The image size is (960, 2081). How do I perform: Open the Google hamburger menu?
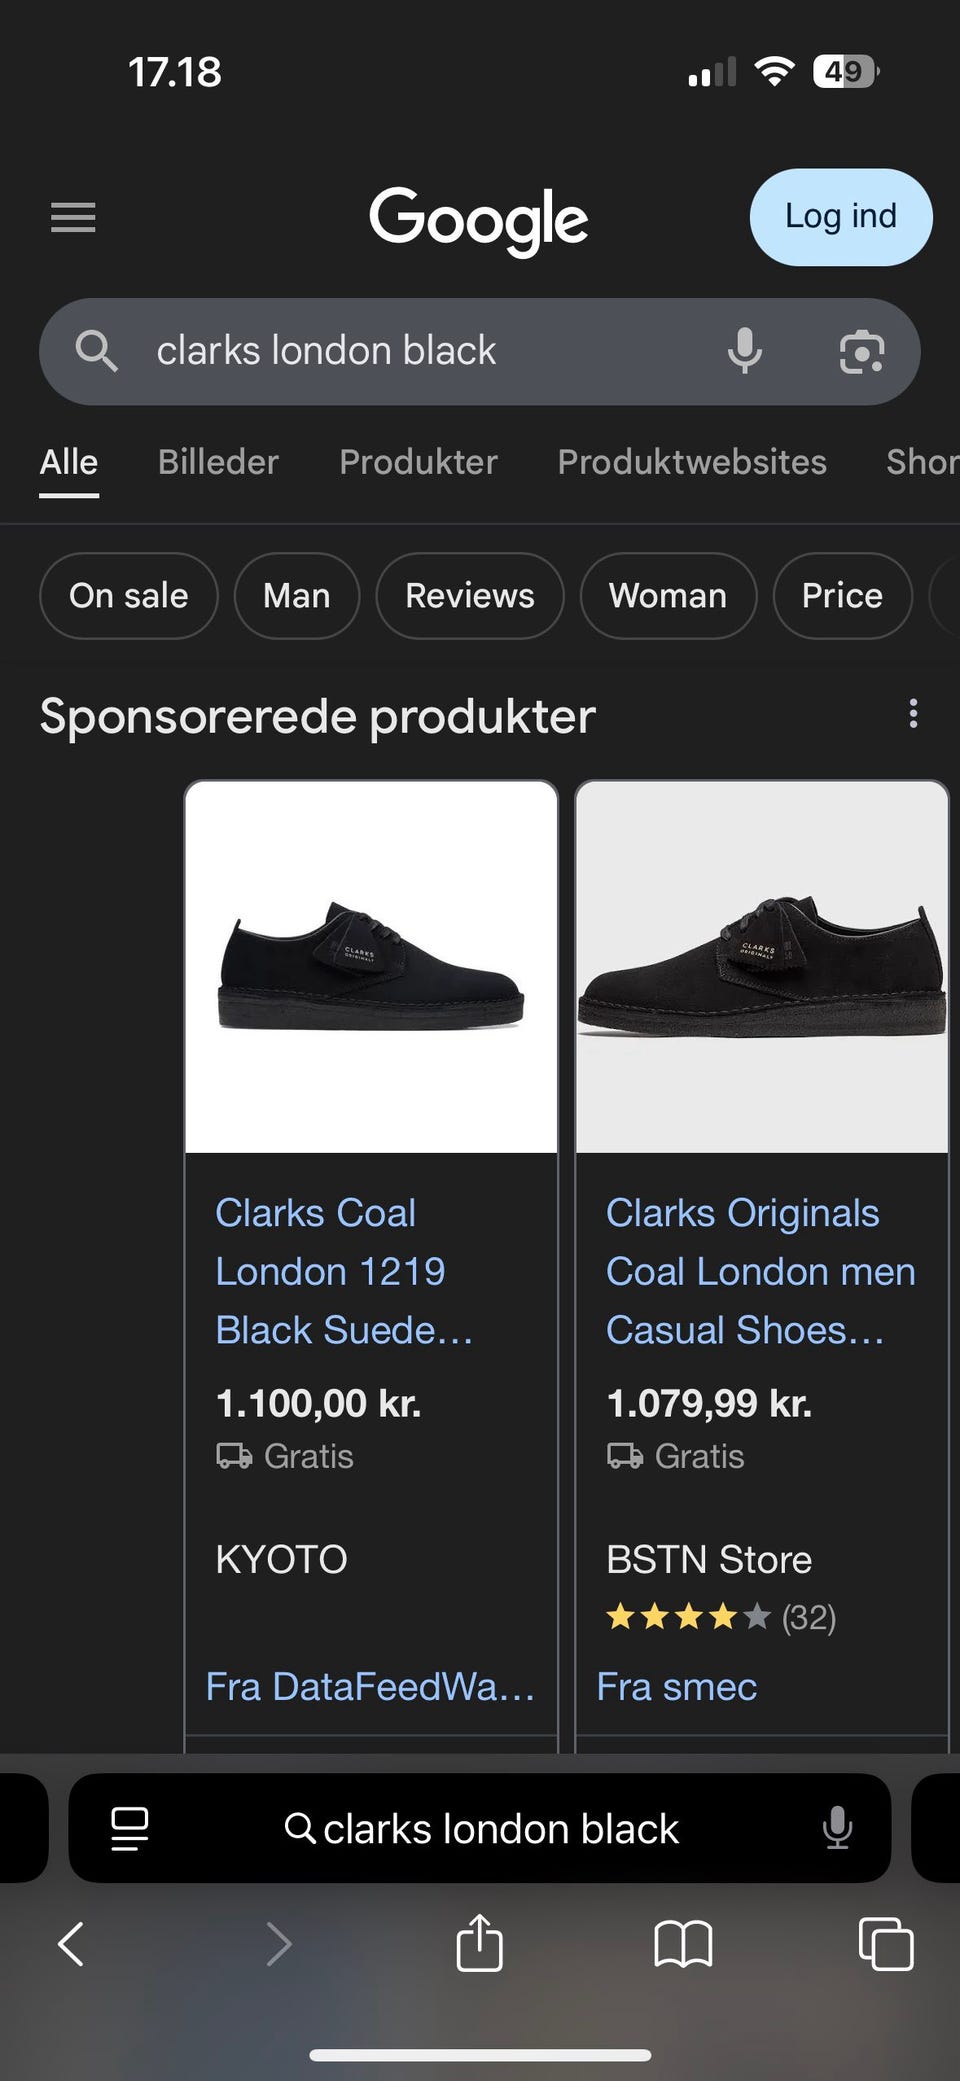pos(73,217)
